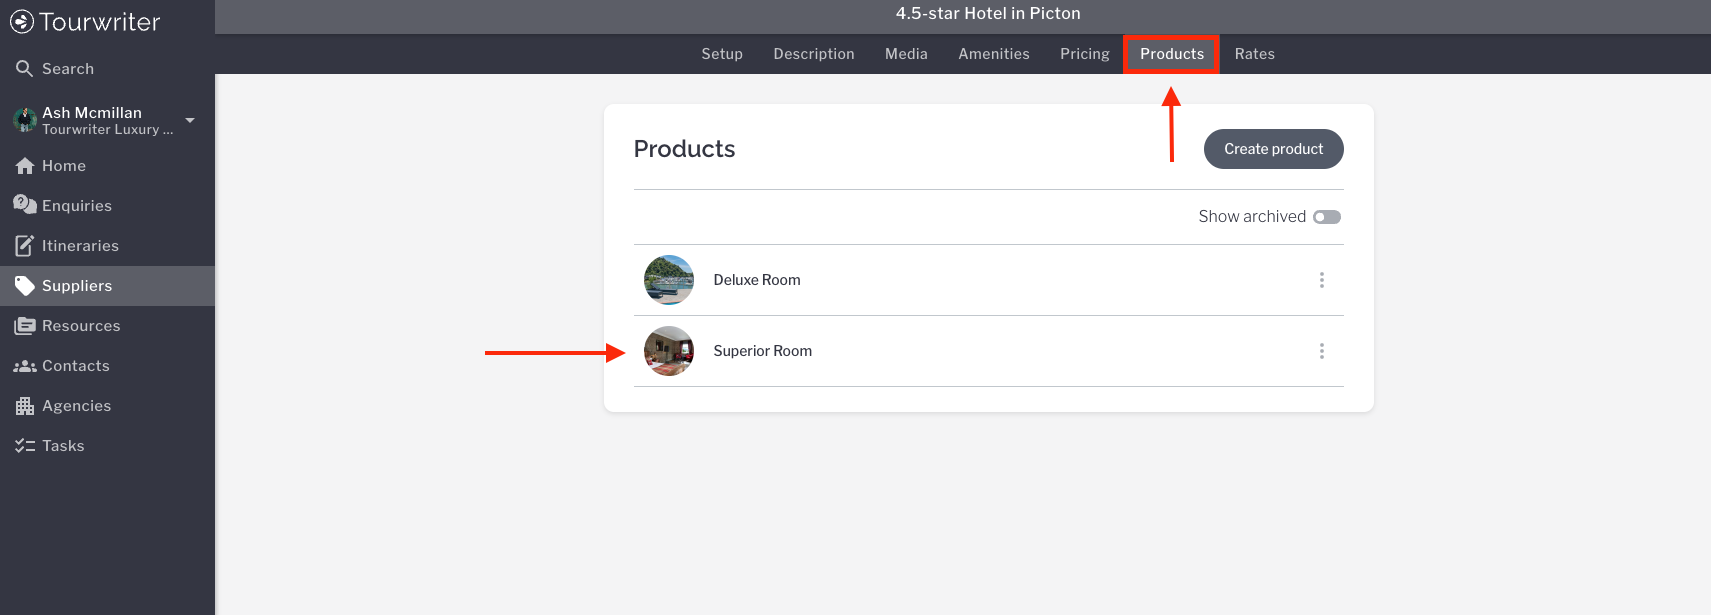Click the Deluxe Room thumbnail image
The height and width of the screenshot is (615, 1711).
coord(669,280)
